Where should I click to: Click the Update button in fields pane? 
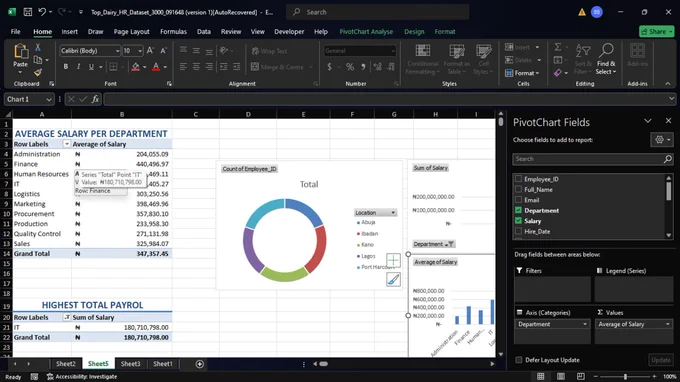[661, 360]
